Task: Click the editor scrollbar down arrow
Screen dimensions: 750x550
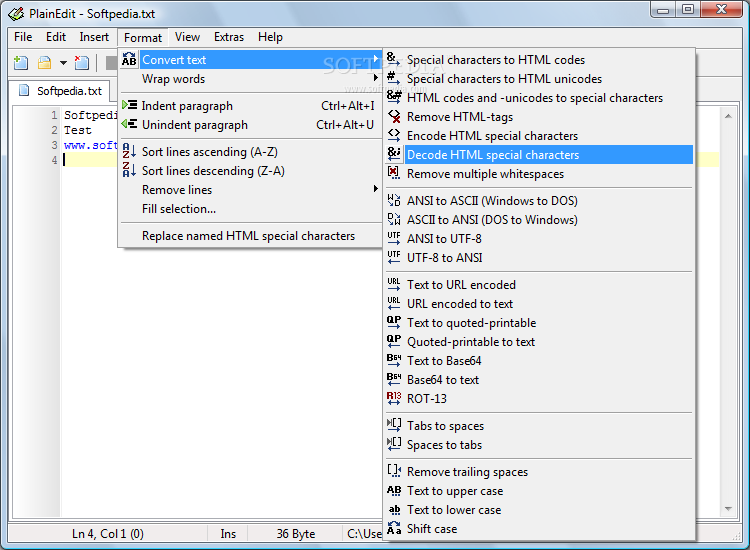Action: pyautogui.click(x=728, y=509)
